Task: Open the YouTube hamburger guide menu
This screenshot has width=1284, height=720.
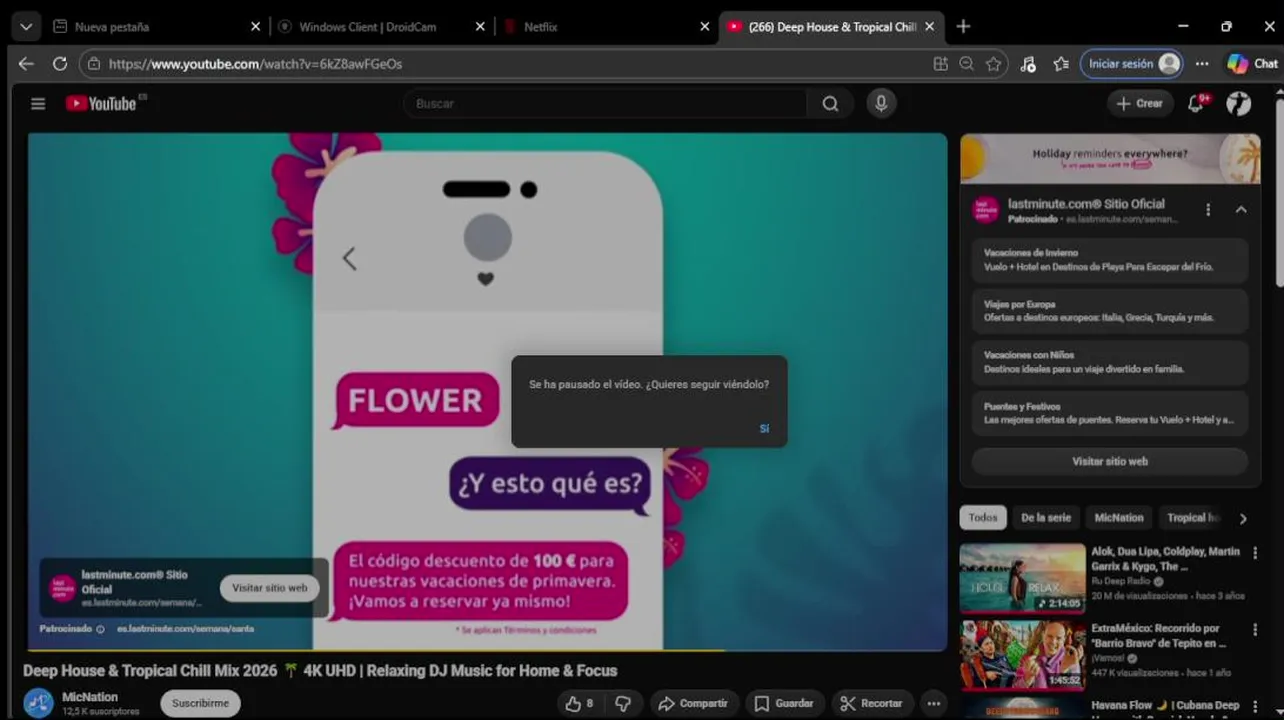Action: (38, 104)
